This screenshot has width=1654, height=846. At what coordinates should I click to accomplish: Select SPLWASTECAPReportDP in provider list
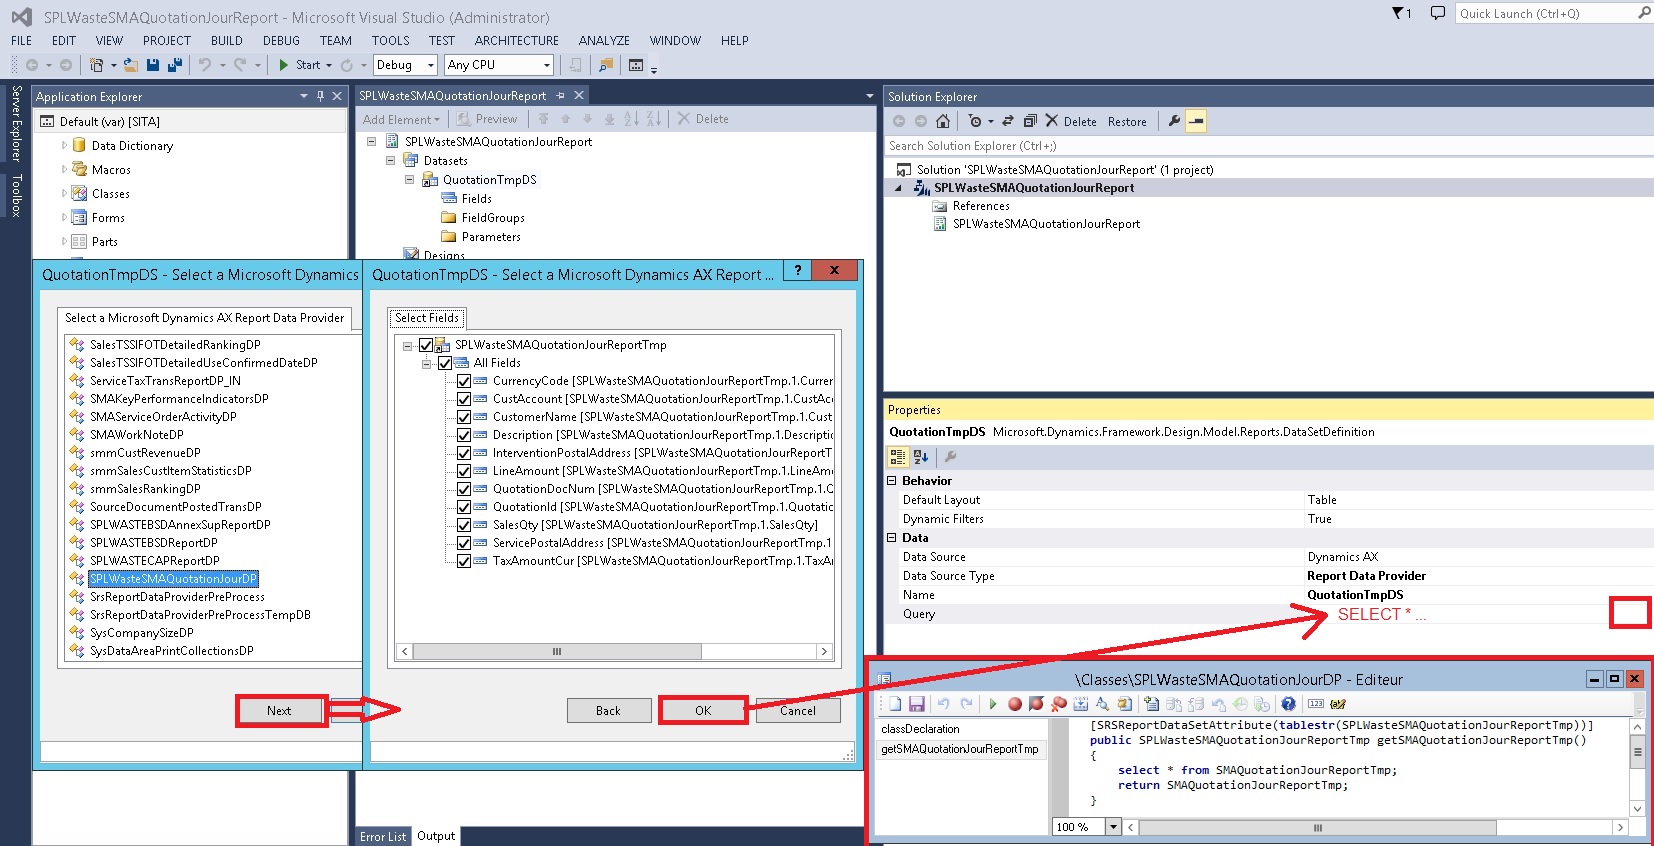tap(155, 561)
